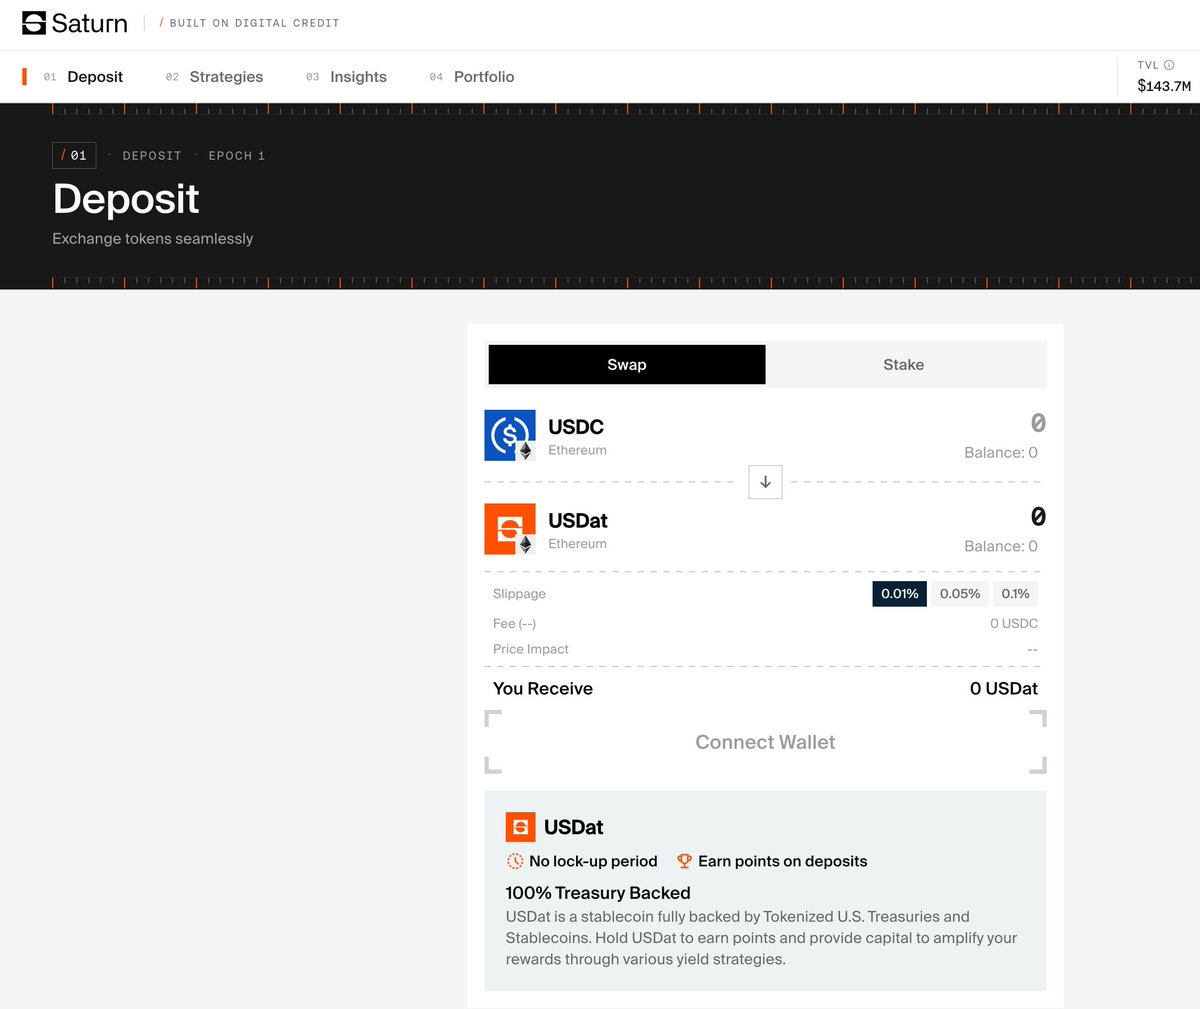
Task: Click the '0 USDat' receive amount
Action: [x=1004, y=689]
